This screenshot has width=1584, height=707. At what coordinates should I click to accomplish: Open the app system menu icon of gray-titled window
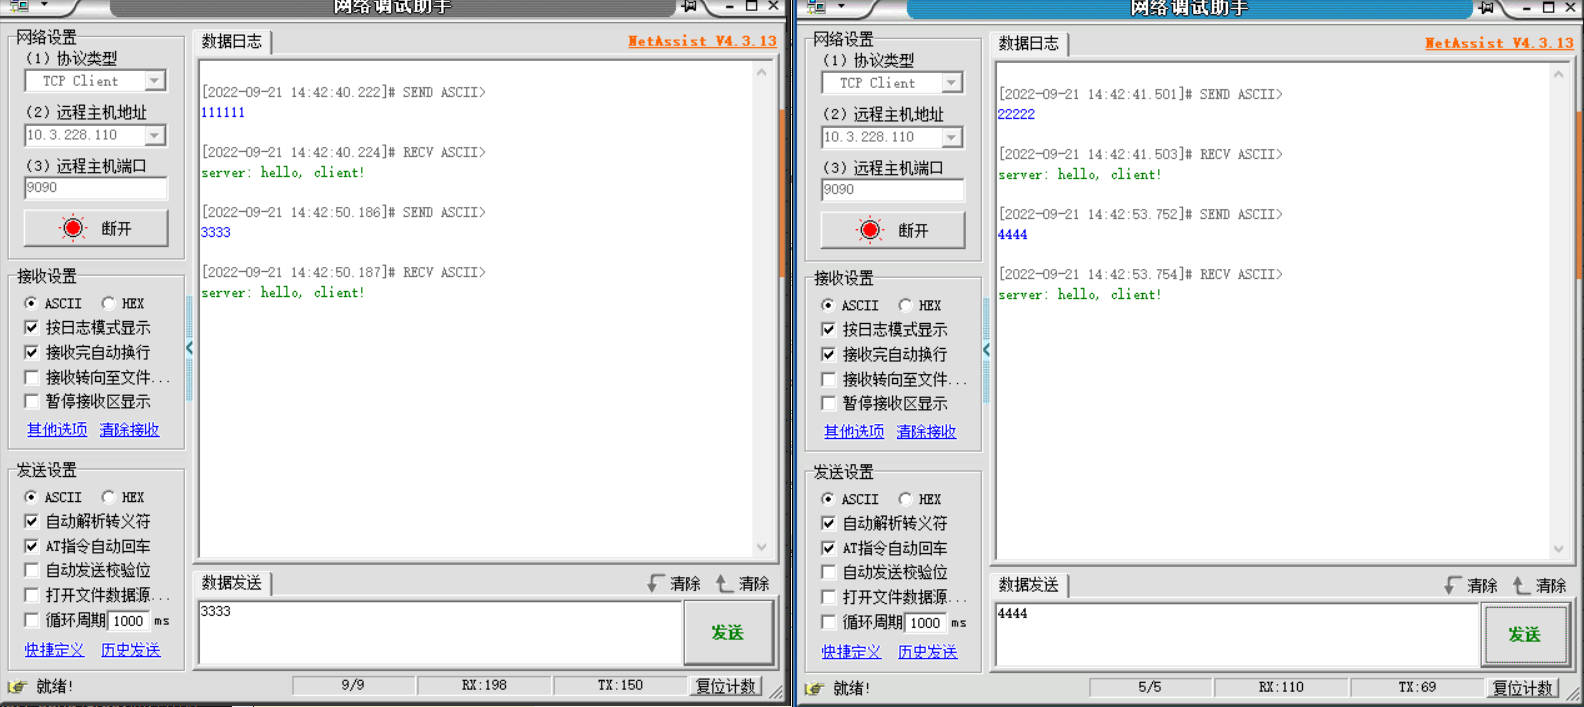click(x=19, y=6)
